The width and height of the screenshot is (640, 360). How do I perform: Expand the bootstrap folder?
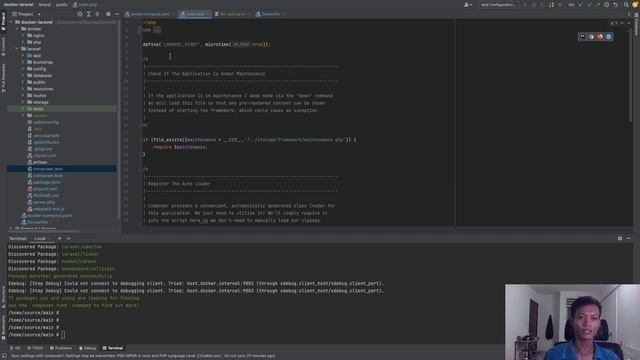click(23, 62)
